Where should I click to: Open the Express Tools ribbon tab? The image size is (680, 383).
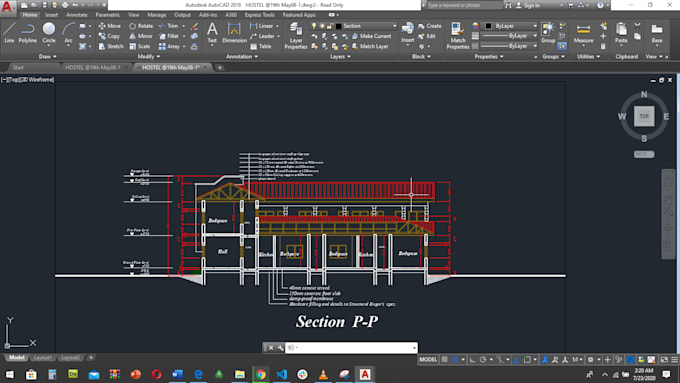click(259, 15)
